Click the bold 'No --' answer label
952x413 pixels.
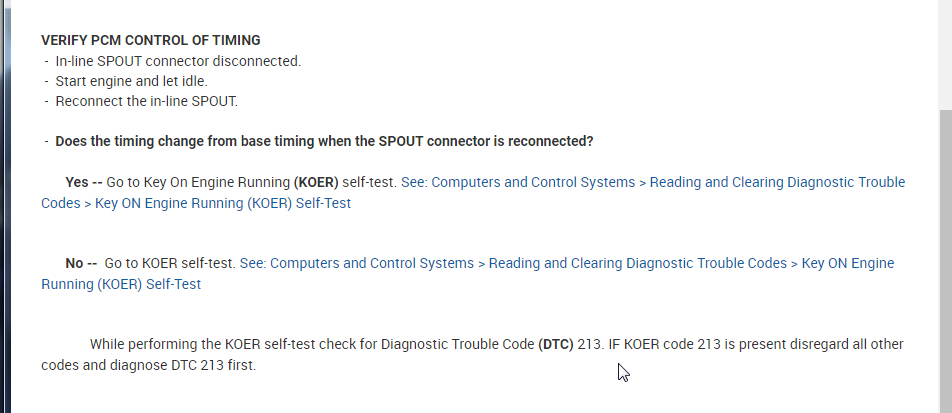(81, 263)
